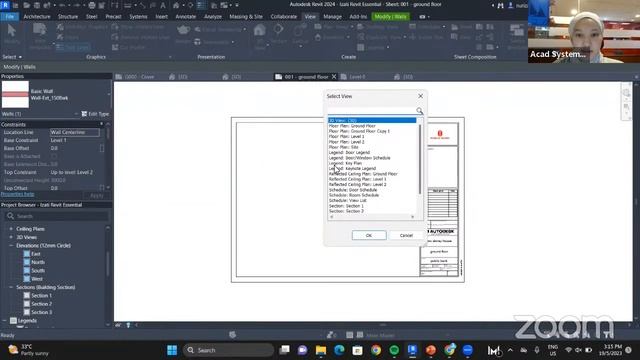Click the search magnifier in Select View dialog
640x360 pixels.
pyautogui.click(x=419, y=111)
